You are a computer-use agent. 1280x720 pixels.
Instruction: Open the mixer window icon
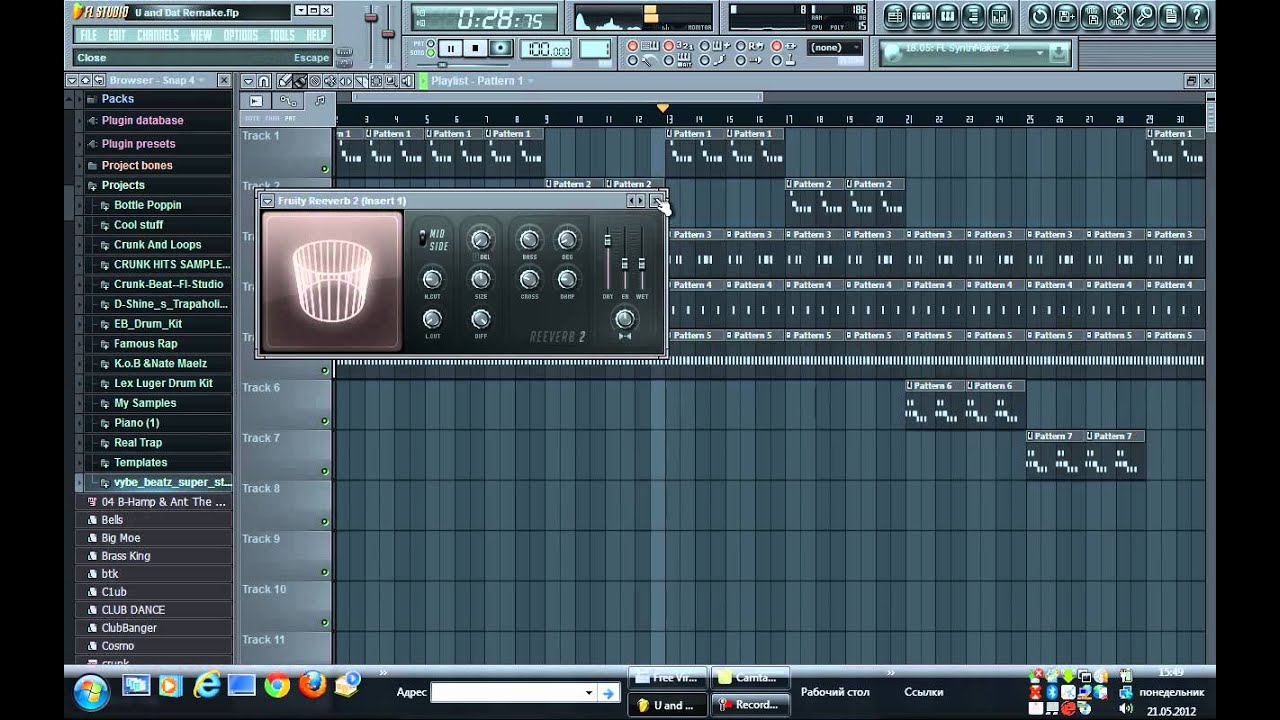999,17
